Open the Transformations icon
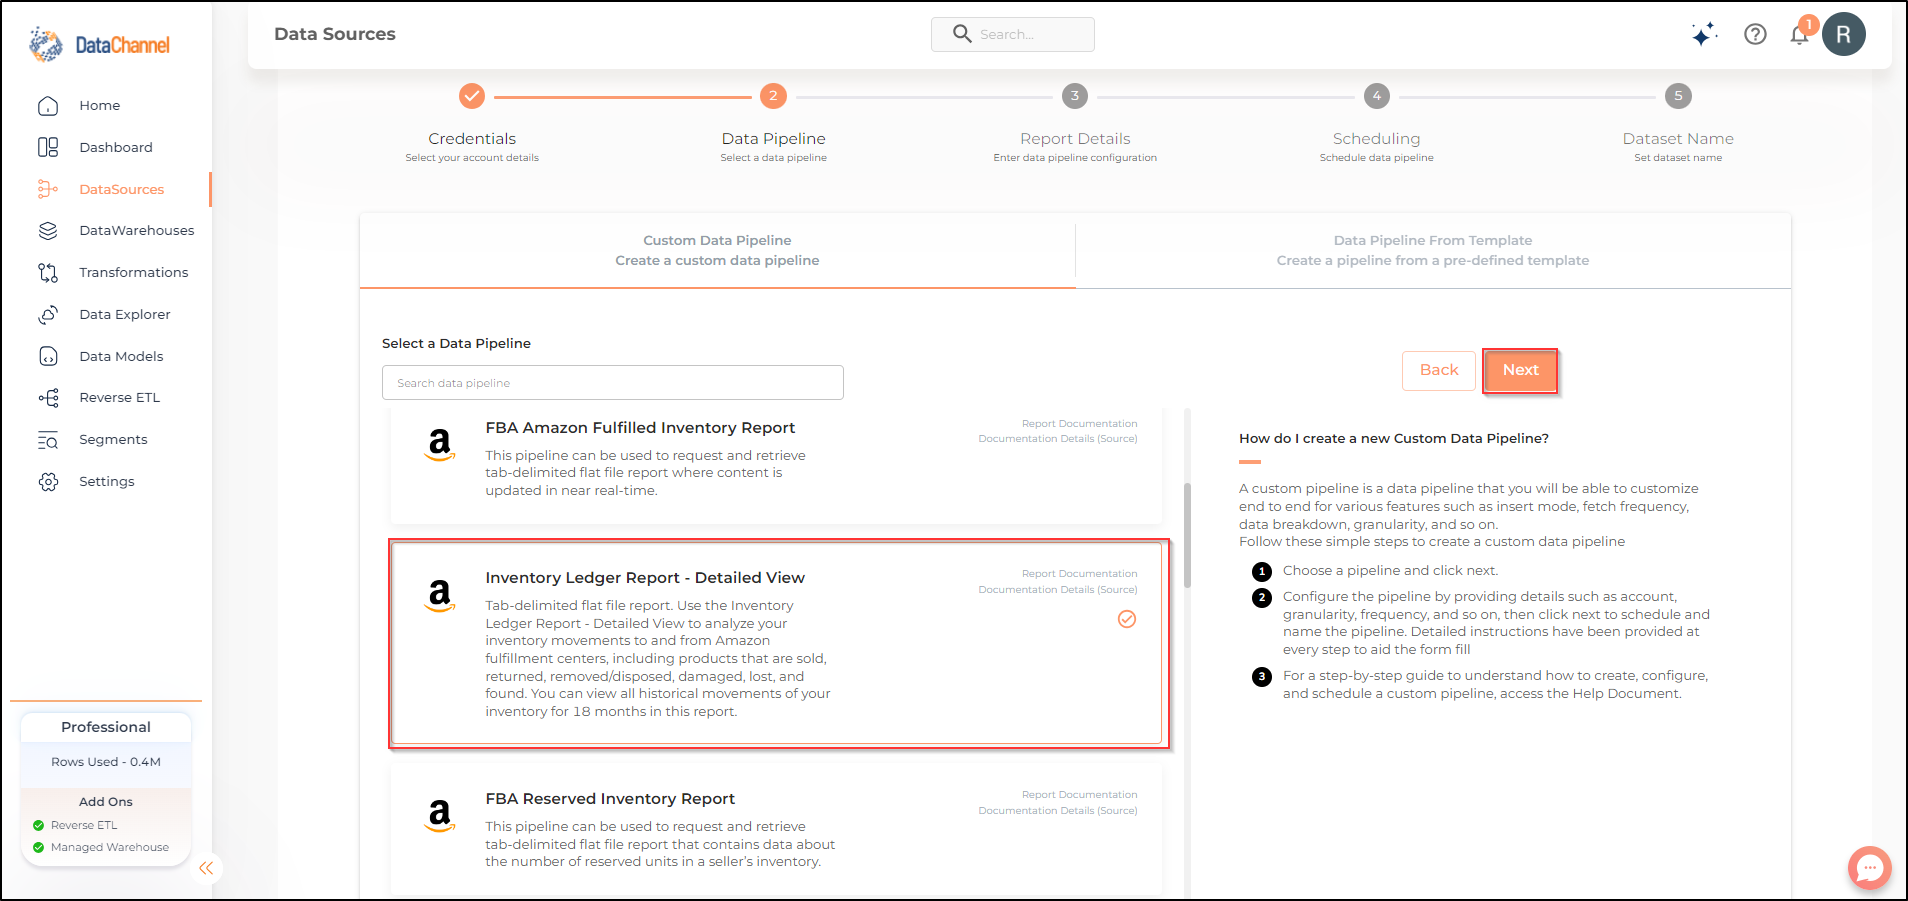The image size is (1908, 901). tap(48, 272)
